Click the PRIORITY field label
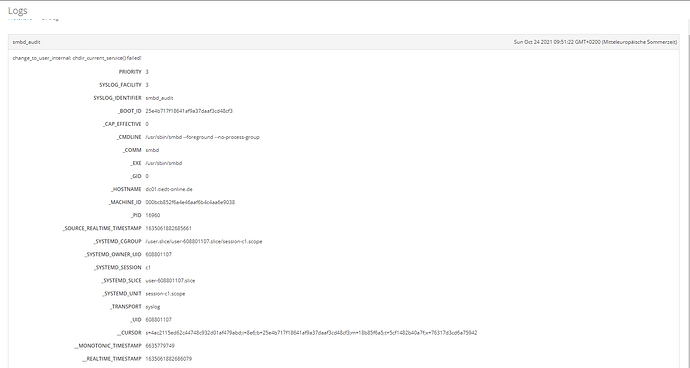Image resolution: width=690 pixels, height=368 pixels. pyautogui.click(x=130, y=72)
